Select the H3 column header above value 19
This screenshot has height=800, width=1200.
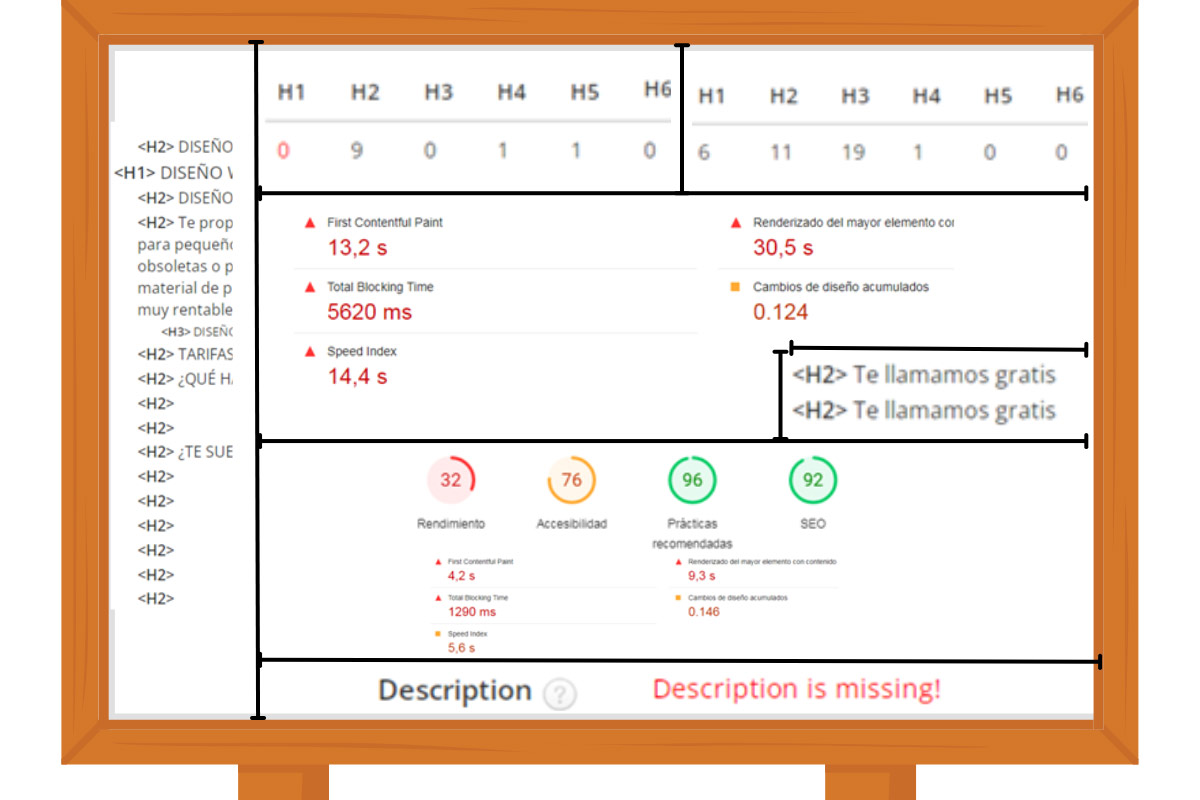tap(855, 96)
